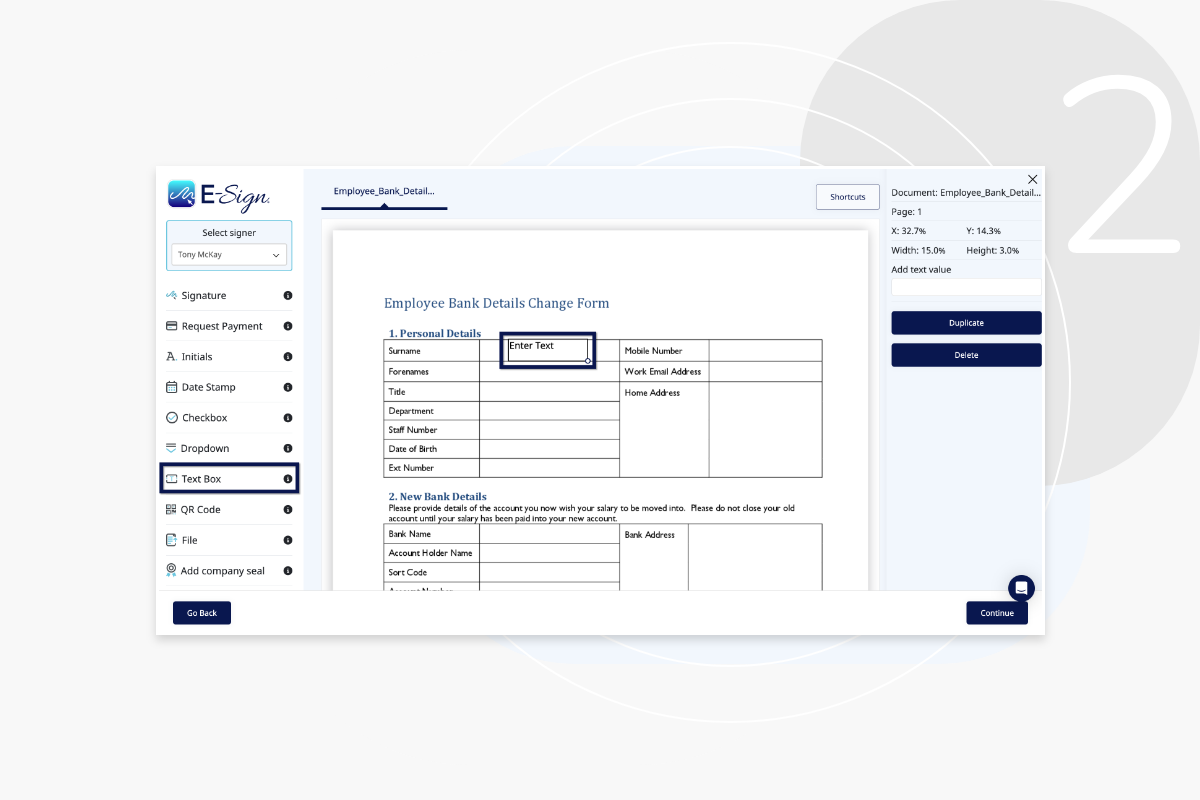The image size is (1200, 800).
Task: Click the Forenames cell in the form
Action: (431, 372)
